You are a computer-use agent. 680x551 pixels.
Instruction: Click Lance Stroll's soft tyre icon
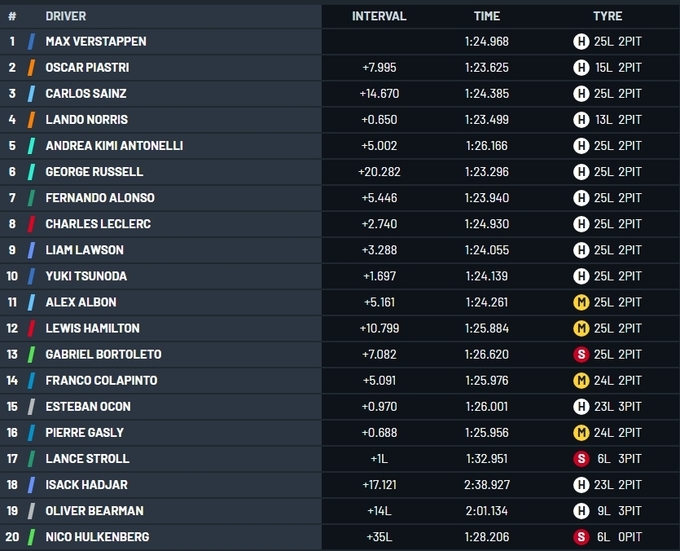[579, 458]
